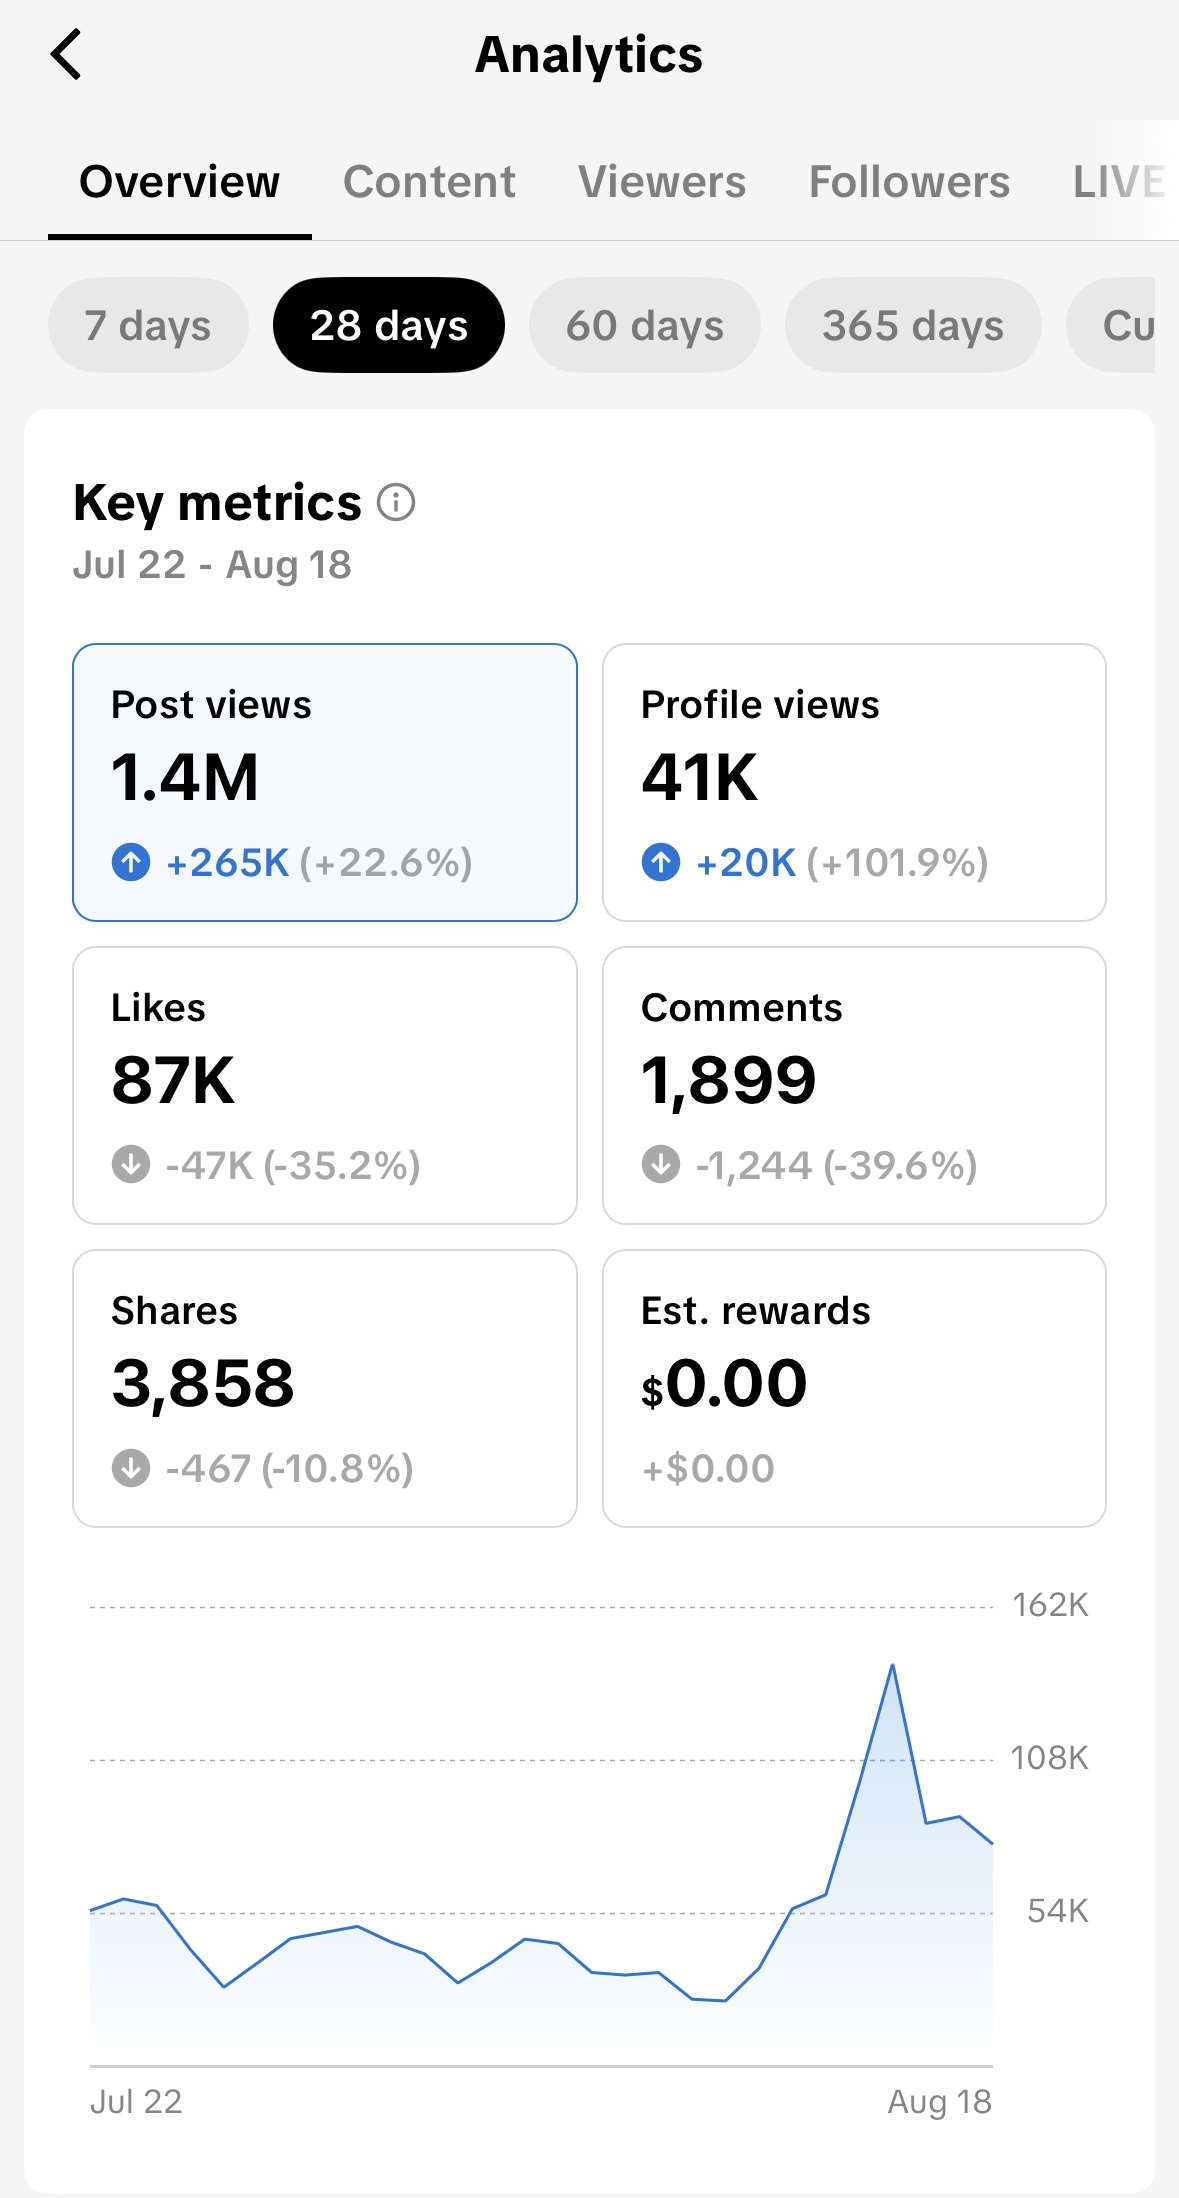Select the Comments metric card
This screenshot has height=2198, width=1179.
[854, 1085]
